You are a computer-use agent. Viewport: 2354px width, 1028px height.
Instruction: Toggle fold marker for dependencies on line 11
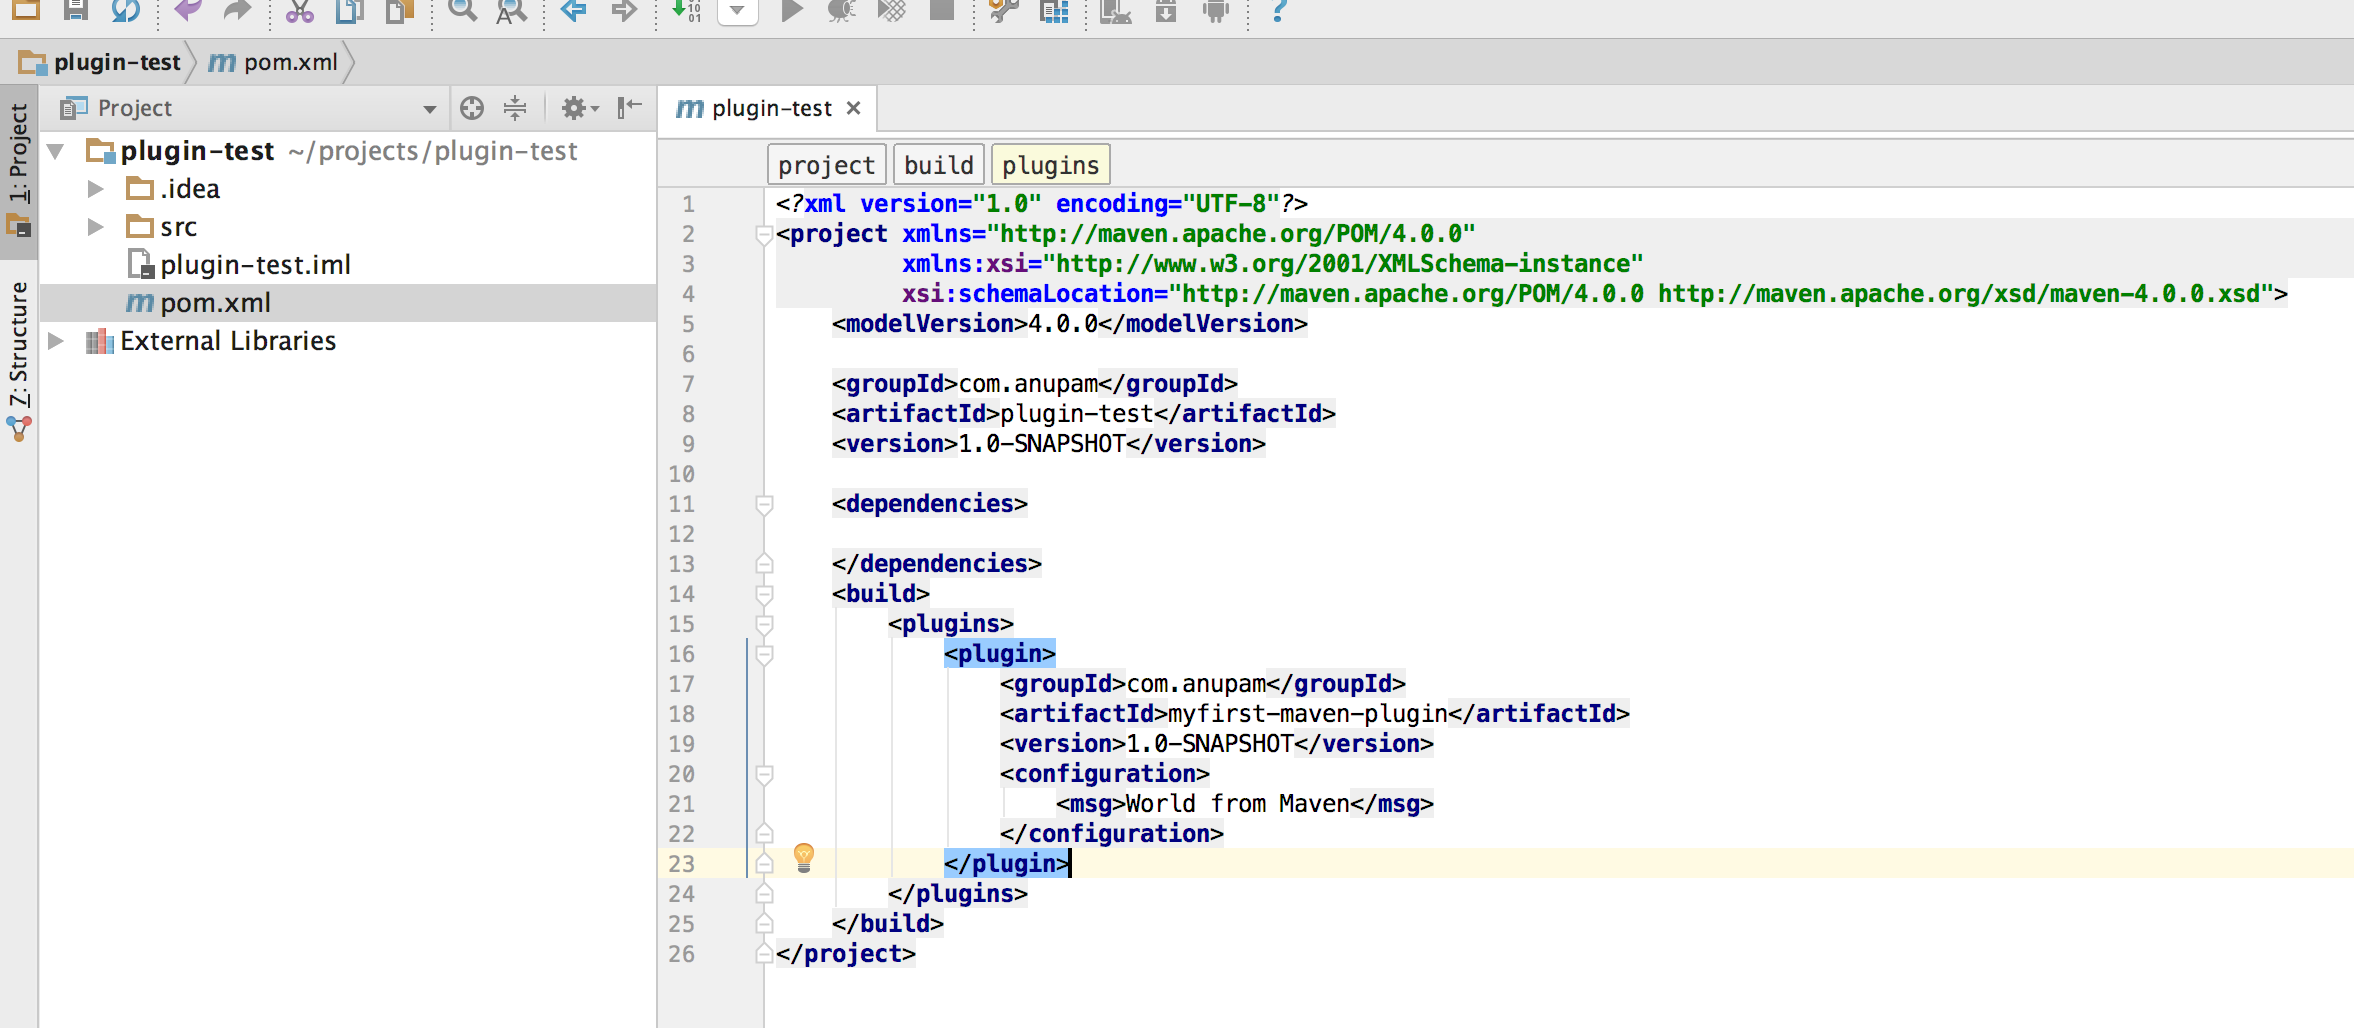tap(764, 504)
